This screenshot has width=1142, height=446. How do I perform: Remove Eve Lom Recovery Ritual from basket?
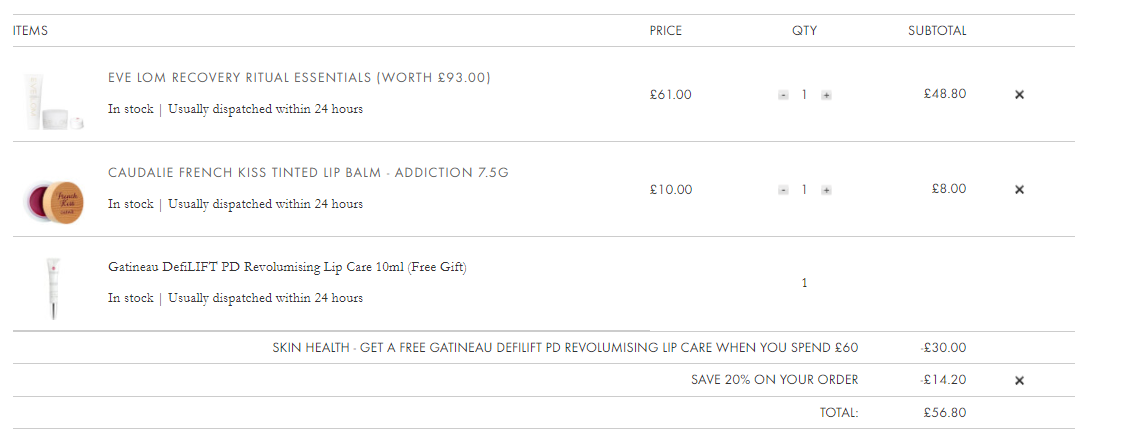1019,95
